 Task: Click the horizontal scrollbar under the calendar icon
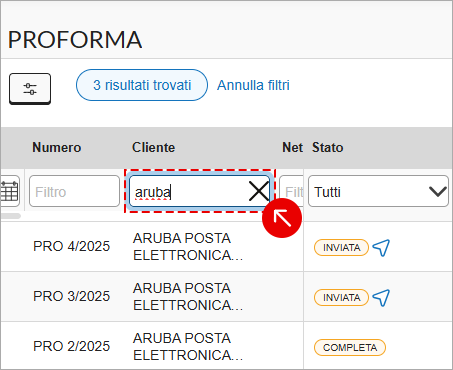[x=11, y=216]
